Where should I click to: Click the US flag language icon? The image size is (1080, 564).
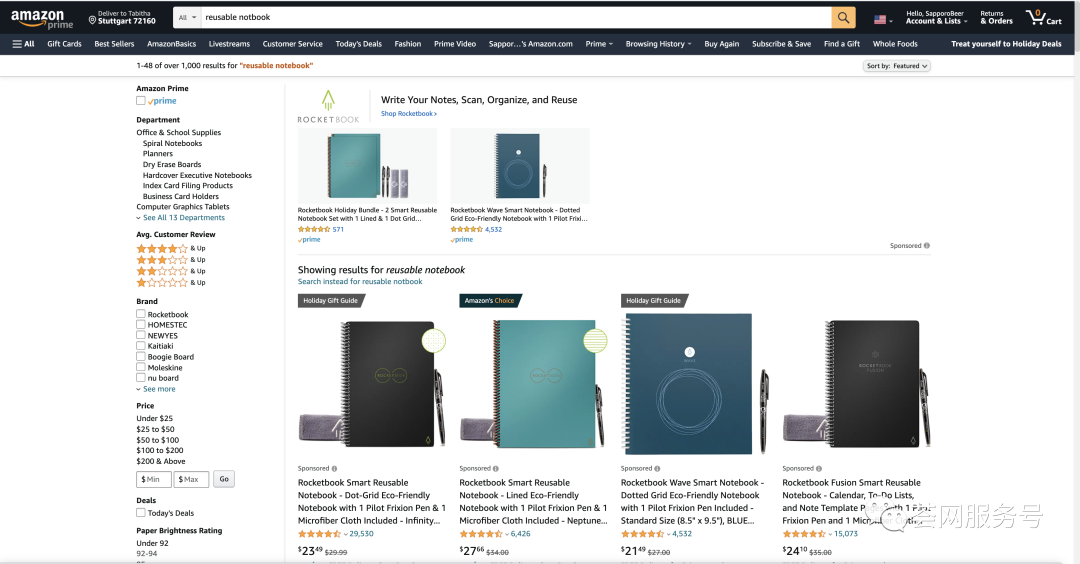[880, 19]
